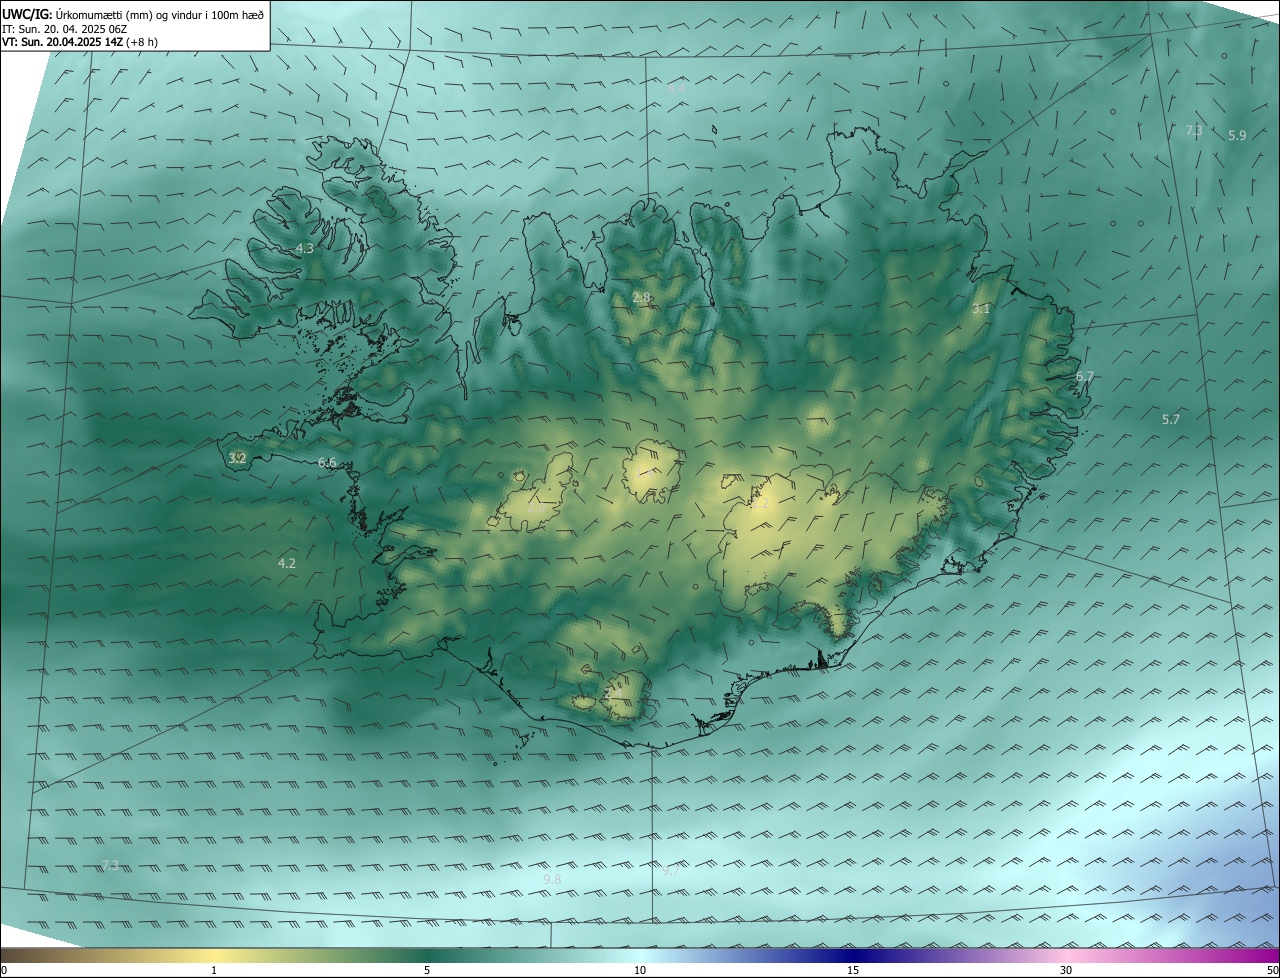
Task: Click the 3.2 value on the western peninsula
Action: [237, 458]
